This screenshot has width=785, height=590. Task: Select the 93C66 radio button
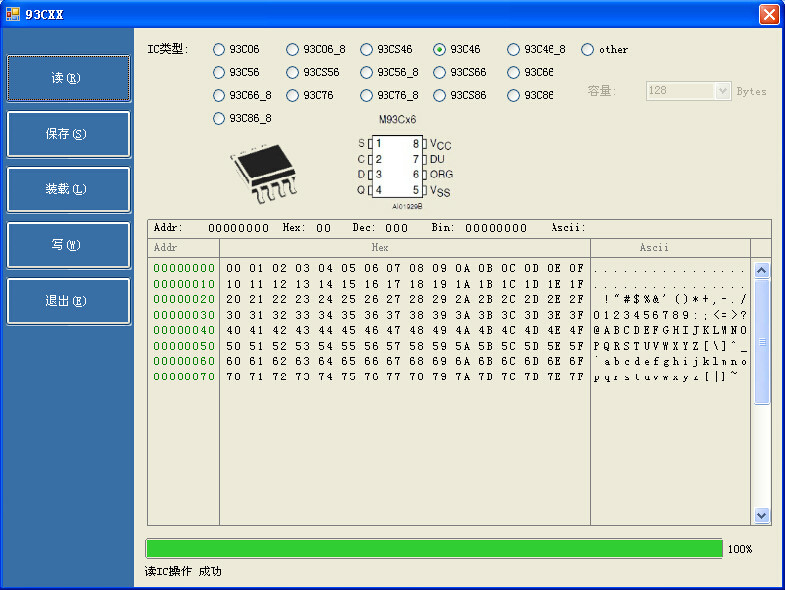coord(530,72)
